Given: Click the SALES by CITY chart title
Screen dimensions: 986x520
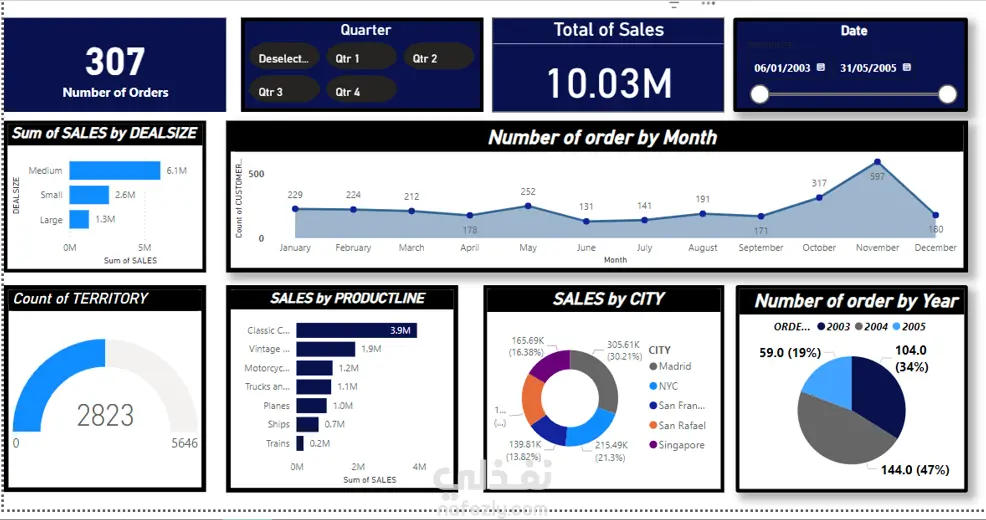Looking at the screenshot, I should [x=609, y=299].
